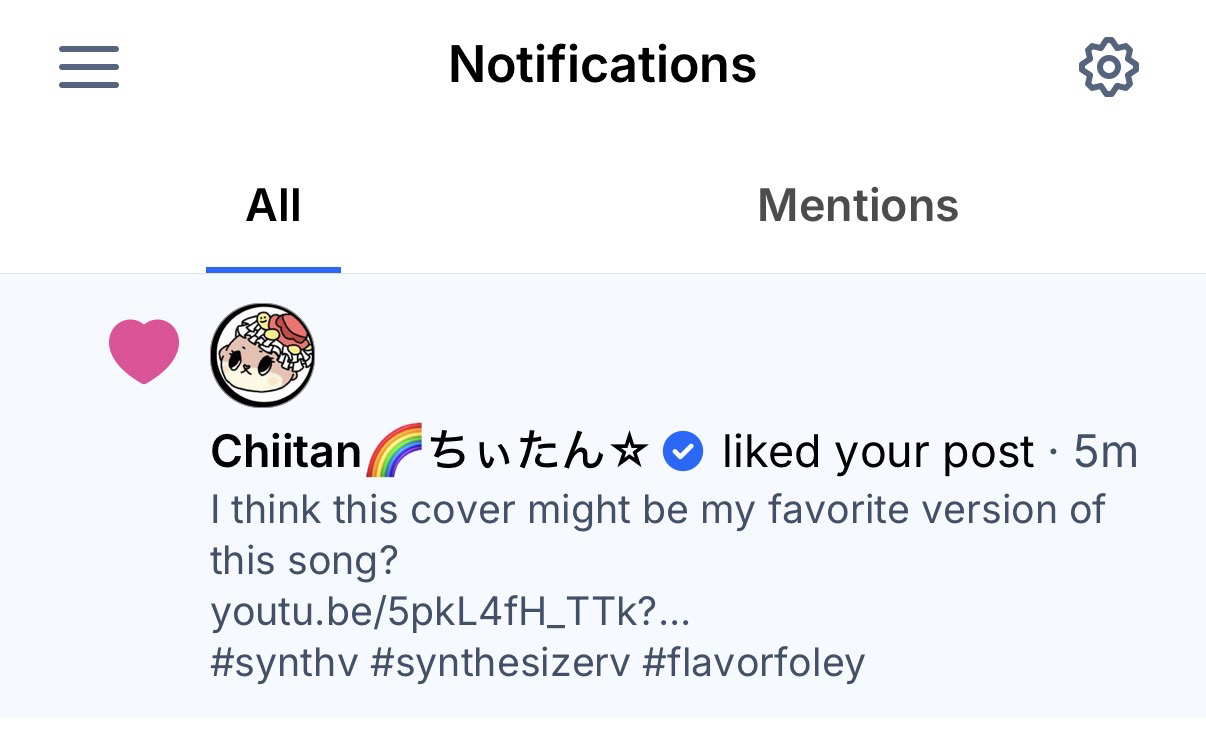Click the Chiitan display name
The height and width of the screenshot is (739, 1206).
[x=286, y=453]
